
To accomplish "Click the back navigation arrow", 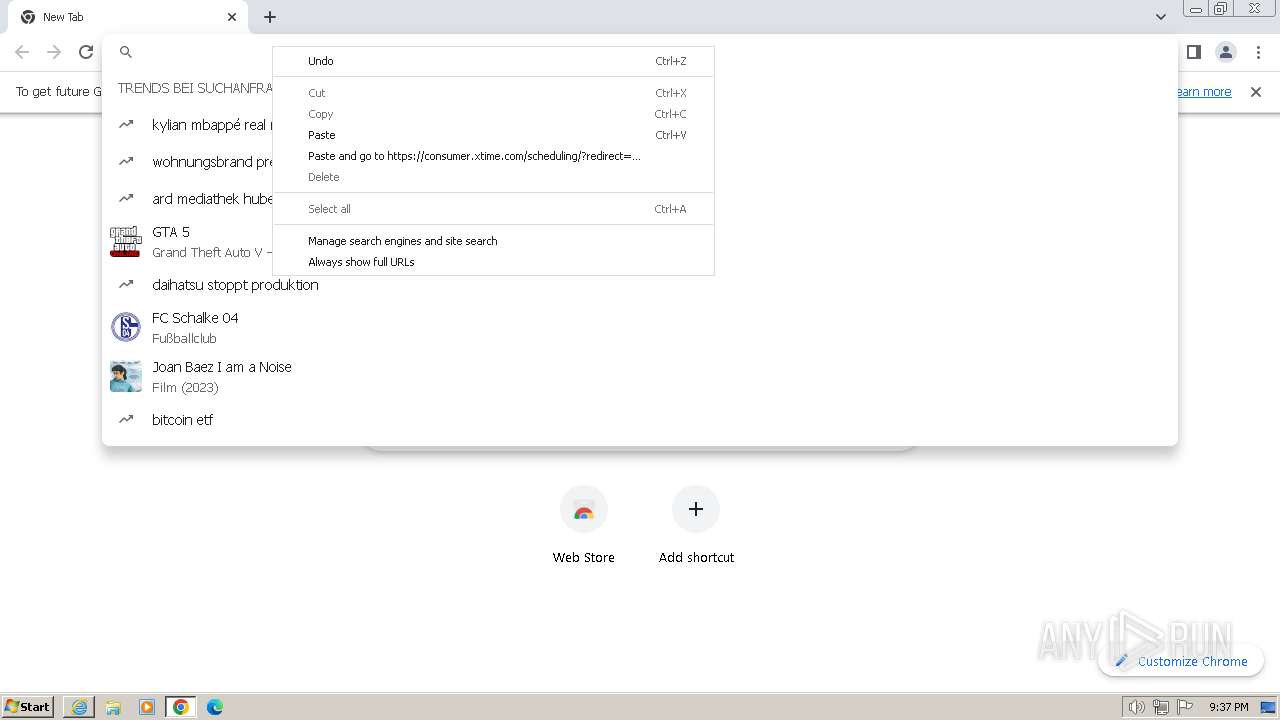I will click(22, 52).
